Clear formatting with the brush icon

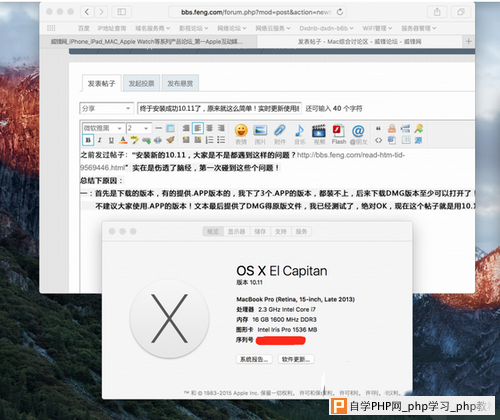click(170, 140)
